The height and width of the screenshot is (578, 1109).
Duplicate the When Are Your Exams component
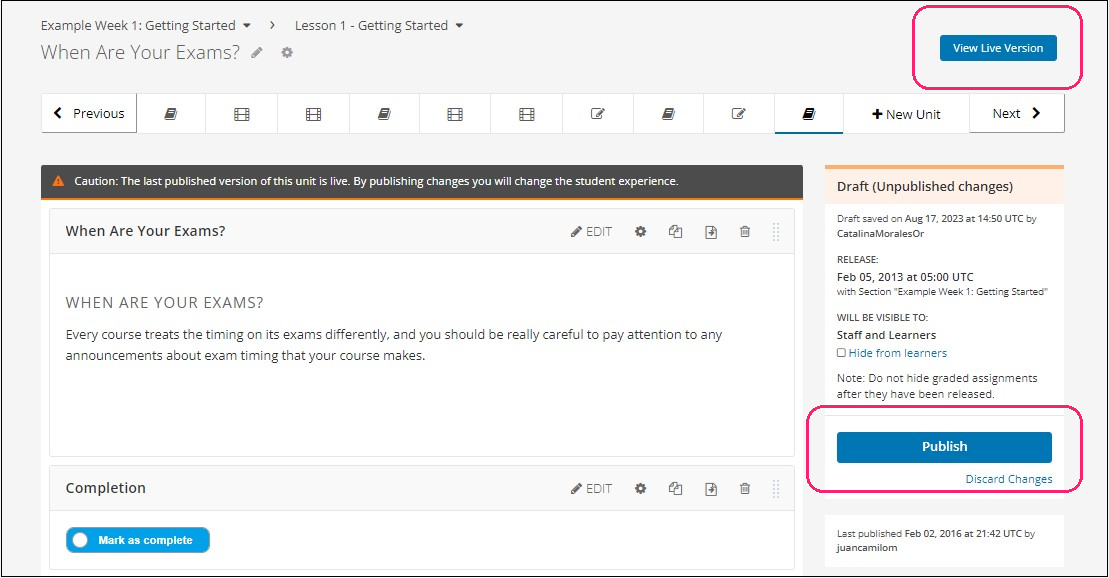pyautogui.click(x=676, y=232)
